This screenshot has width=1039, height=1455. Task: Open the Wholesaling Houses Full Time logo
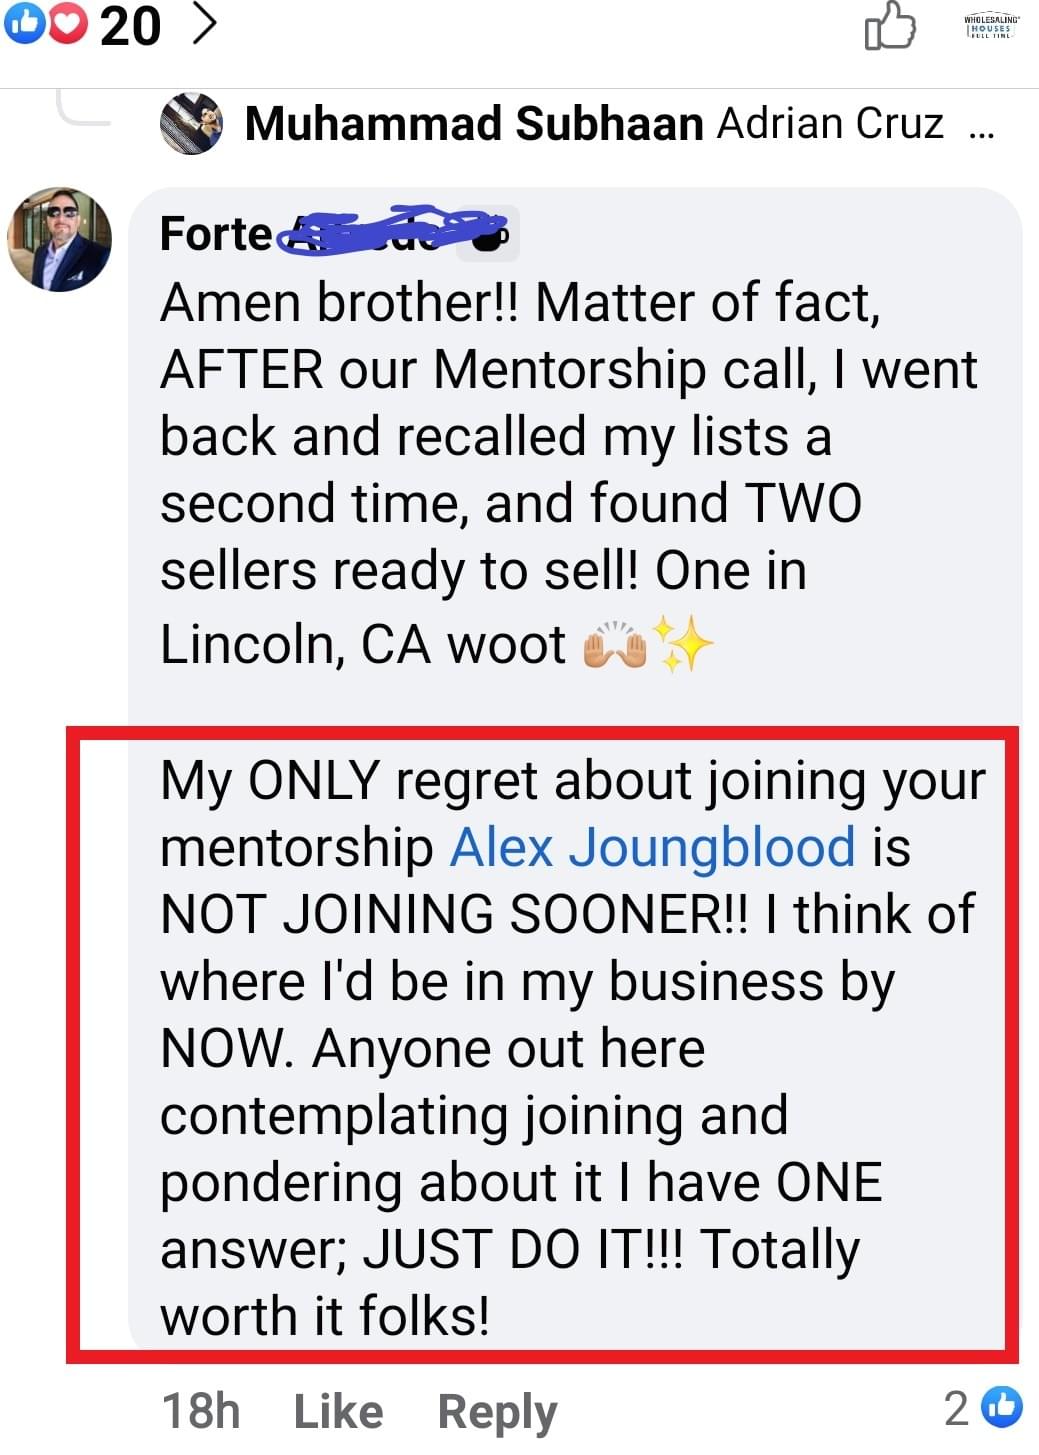[990, 27]
